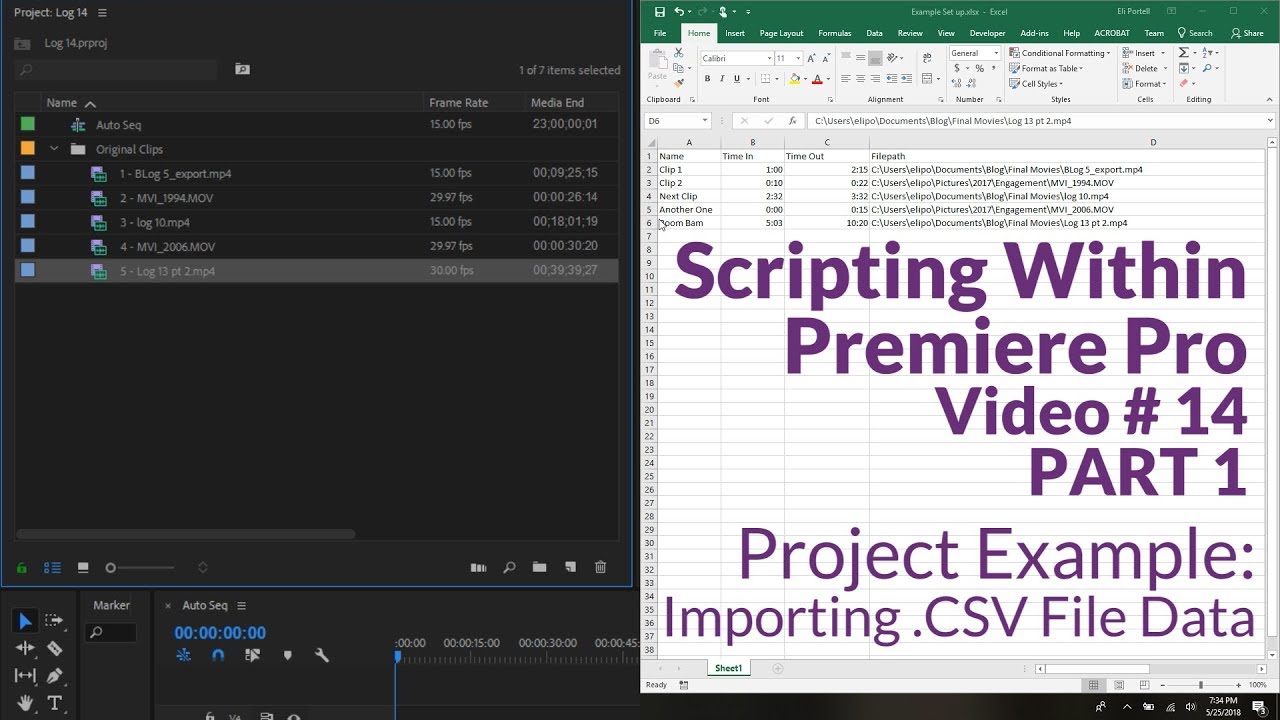This screenshot has width=1280, height=720.
Task: Toggle Bold formatting in Excel
Action: pyautogui.click(x=707, y=79)
